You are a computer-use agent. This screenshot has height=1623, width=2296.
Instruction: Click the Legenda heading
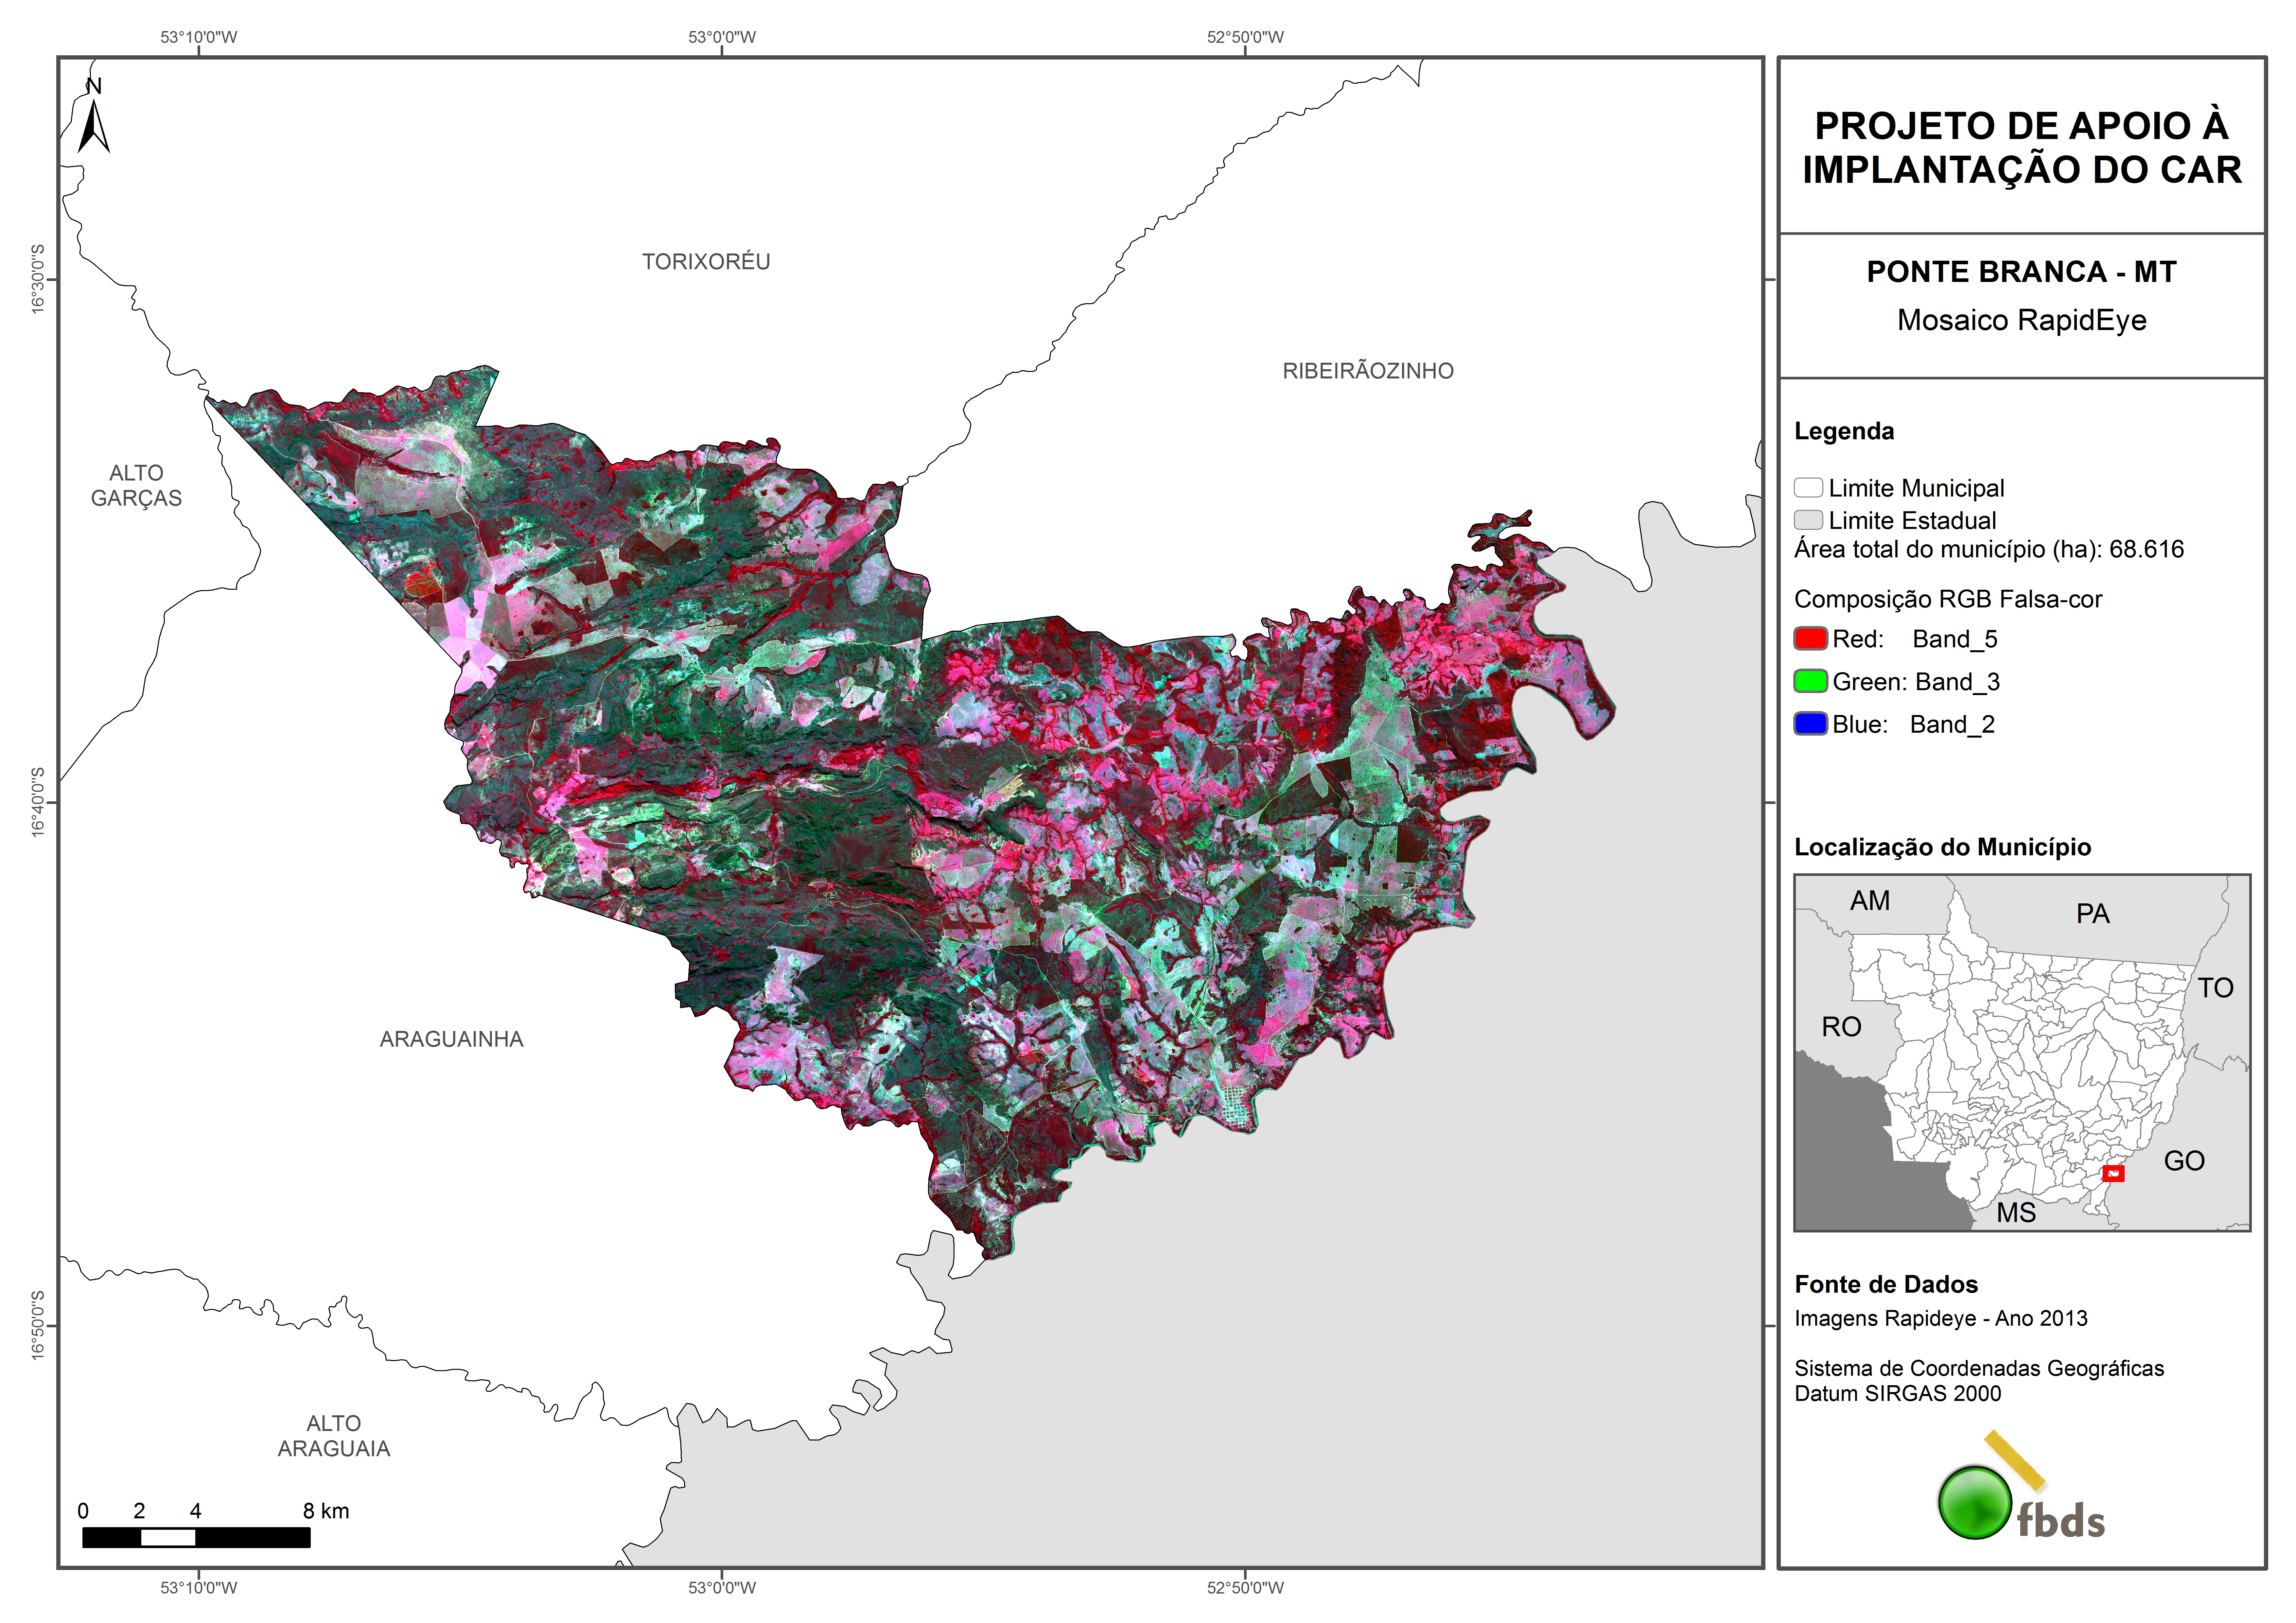pos(1844,431)
